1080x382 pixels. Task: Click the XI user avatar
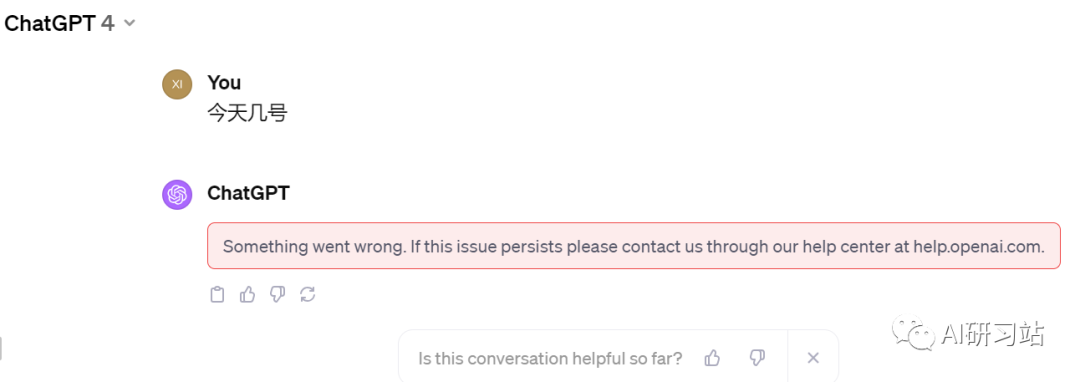(177, 84)
